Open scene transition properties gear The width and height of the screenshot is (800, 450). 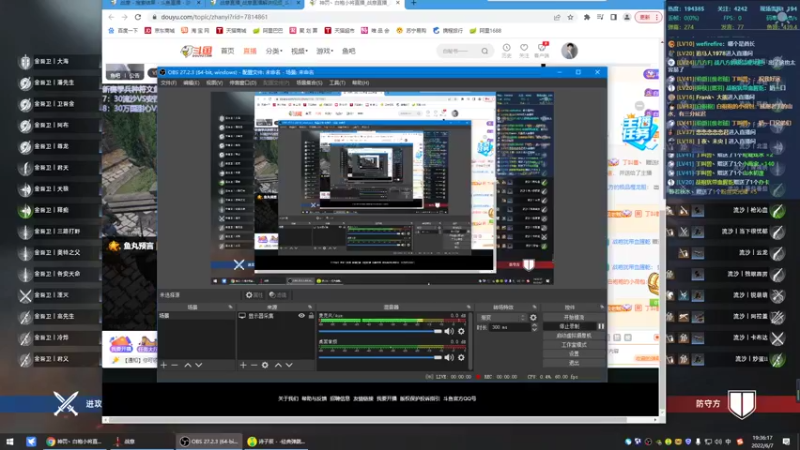coord(533,317)
